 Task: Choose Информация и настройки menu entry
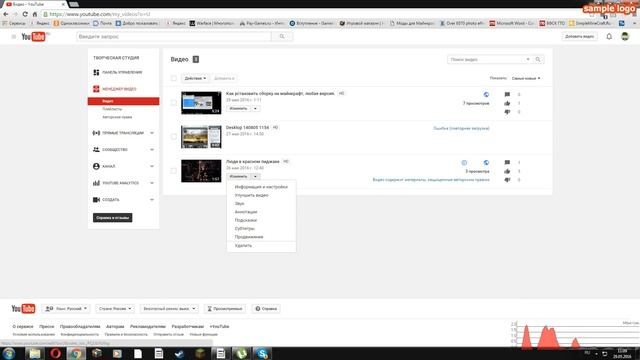click(x=261, y=187)
